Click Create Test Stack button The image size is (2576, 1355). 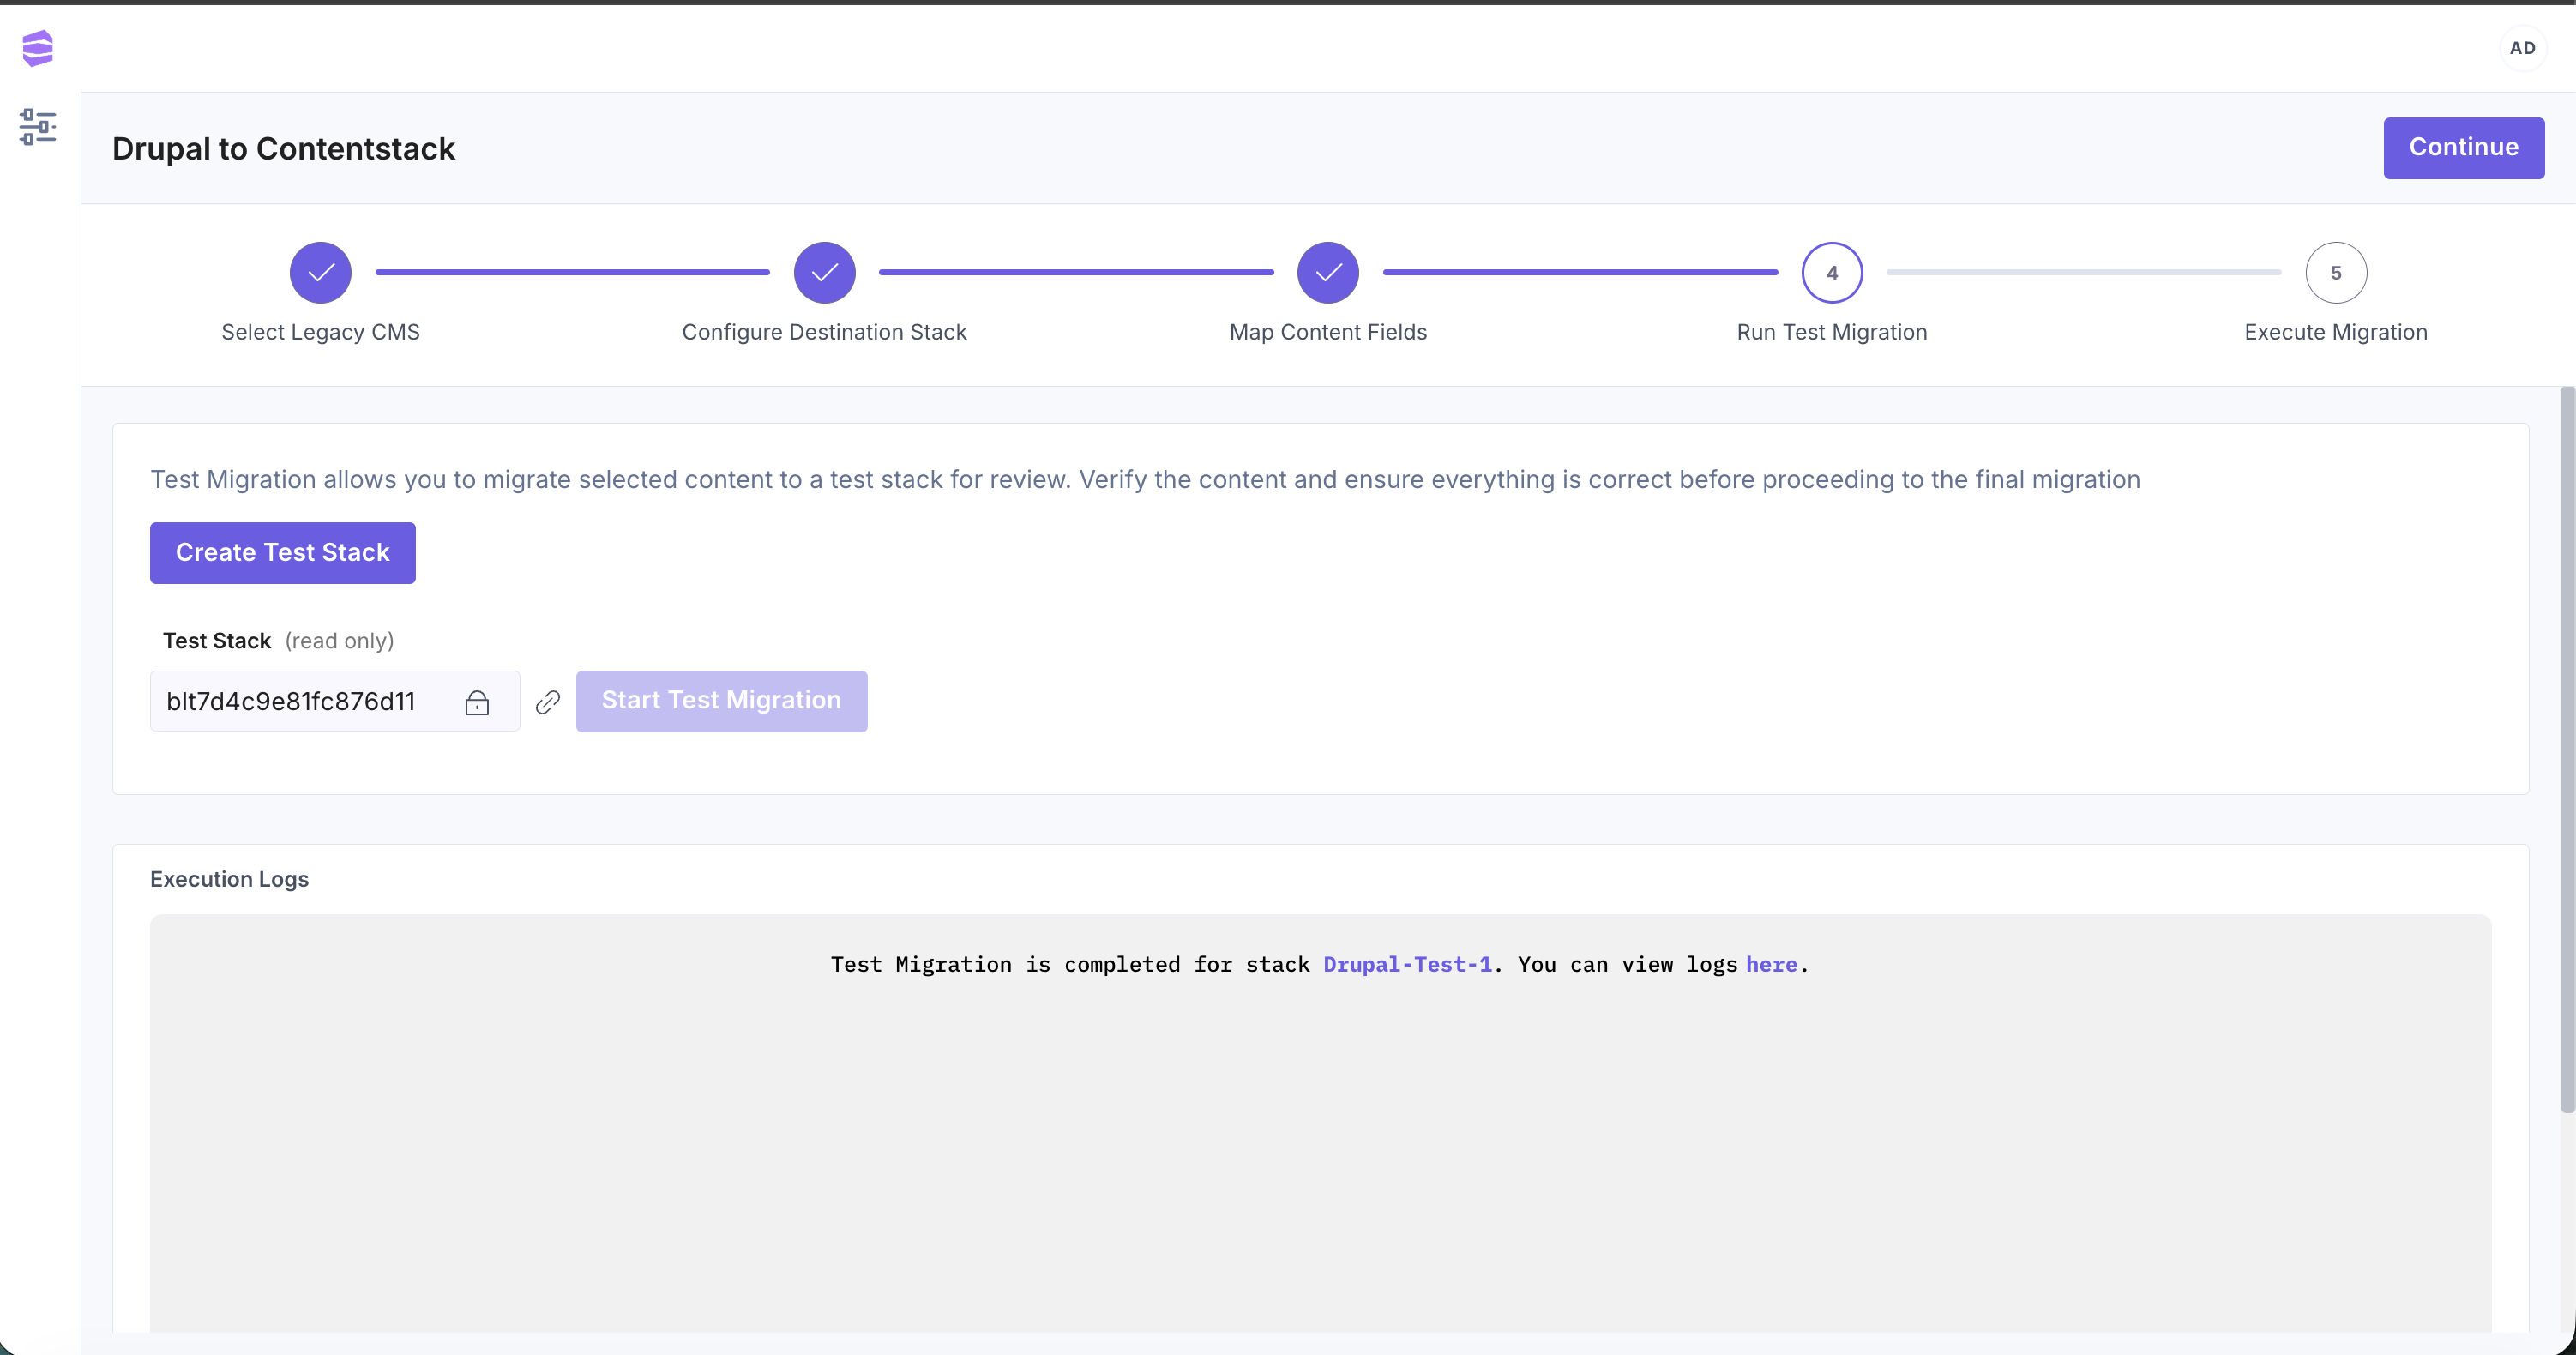click(x=283, y=553)
